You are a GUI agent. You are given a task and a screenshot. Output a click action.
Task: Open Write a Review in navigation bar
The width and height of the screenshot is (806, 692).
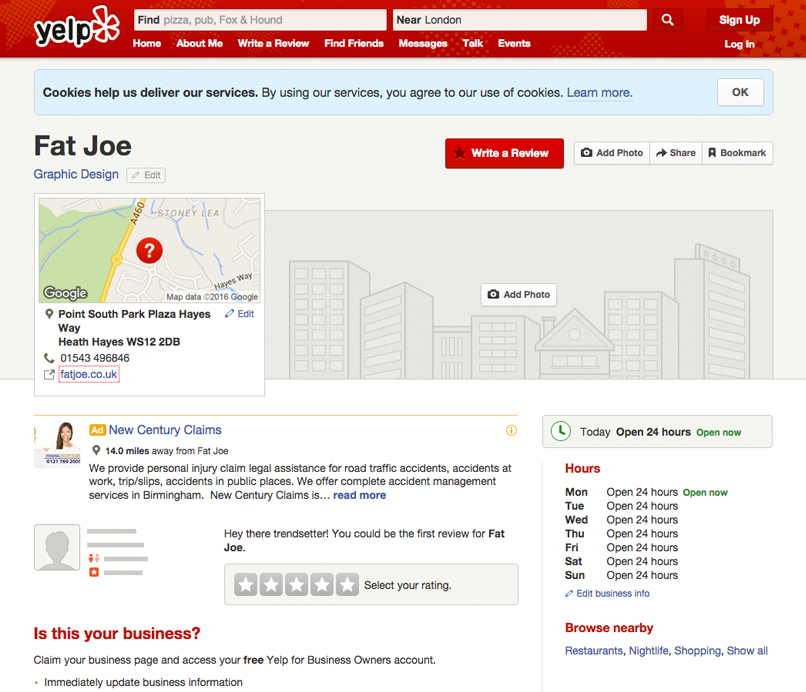tap(273, 44)
